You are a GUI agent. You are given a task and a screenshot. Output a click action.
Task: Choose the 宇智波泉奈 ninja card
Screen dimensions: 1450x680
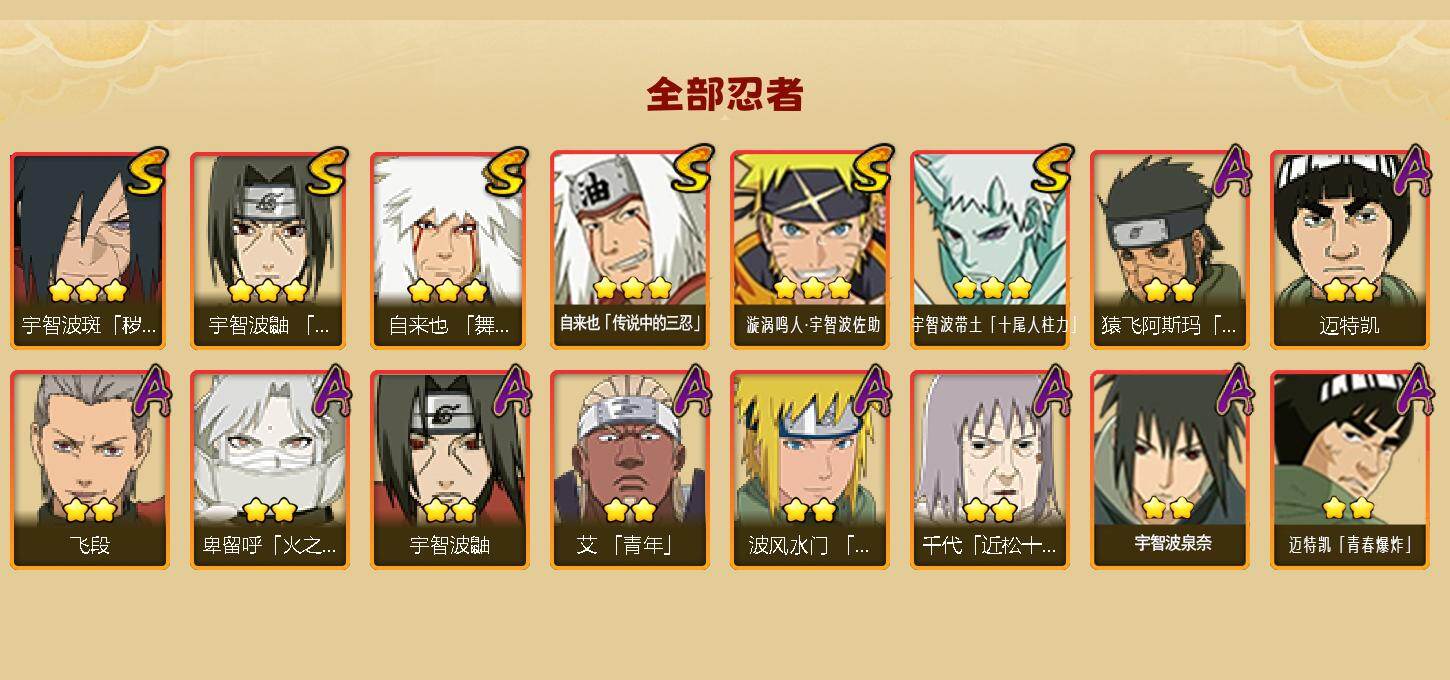tap(1170, 470)
